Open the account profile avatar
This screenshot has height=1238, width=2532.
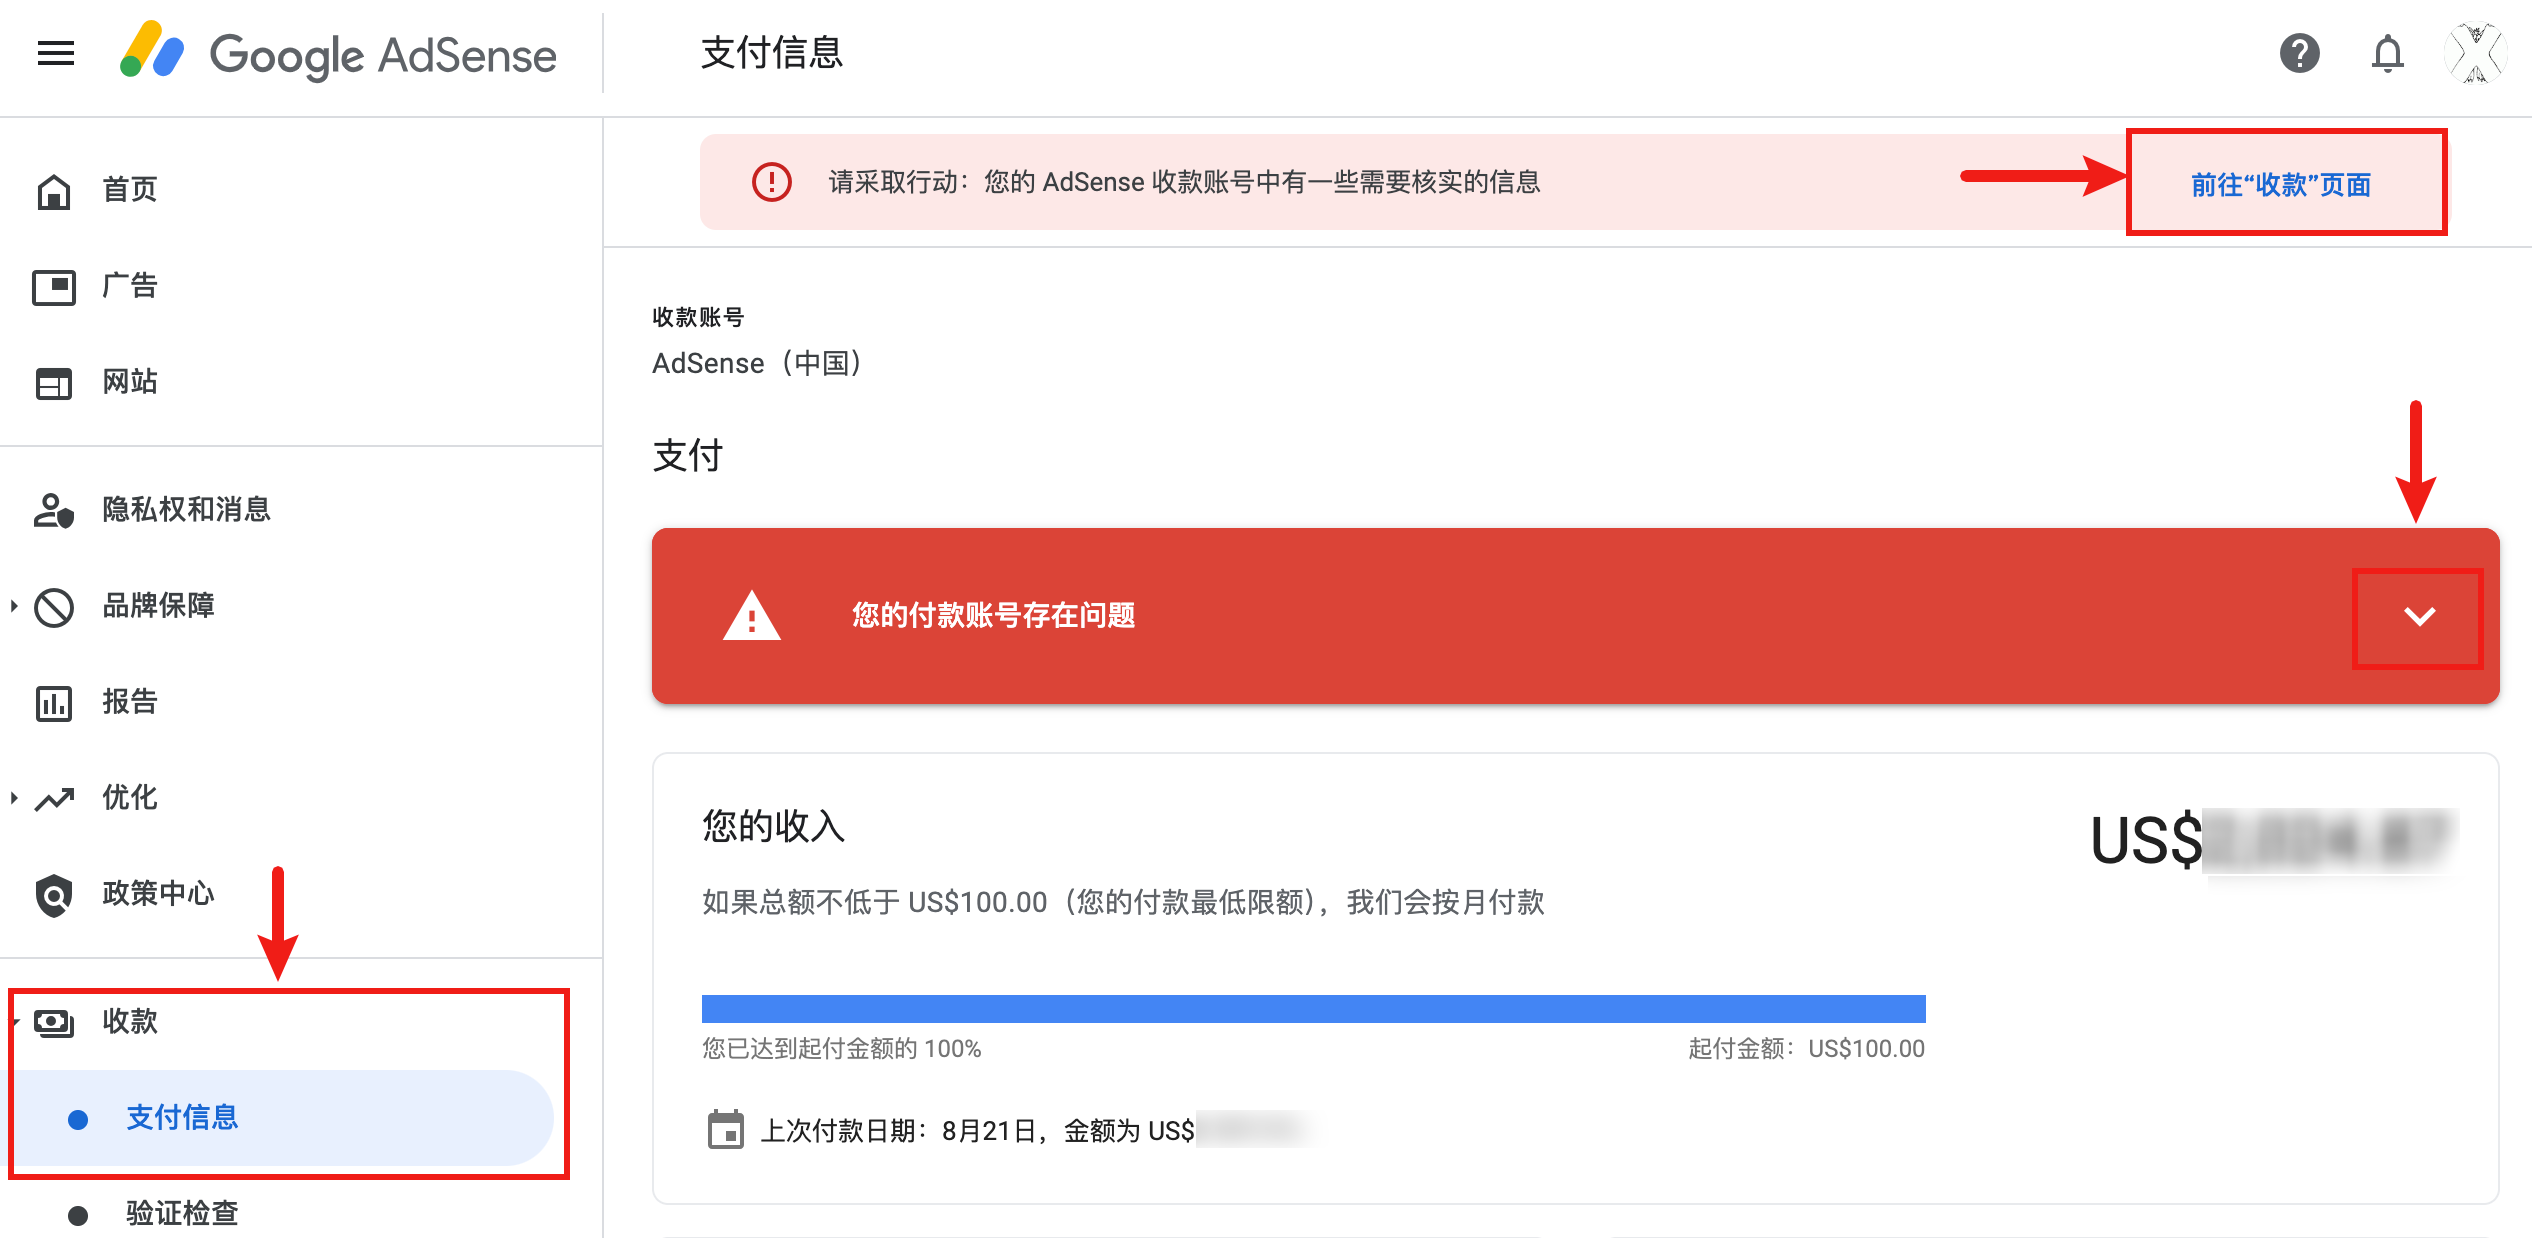2475,53
